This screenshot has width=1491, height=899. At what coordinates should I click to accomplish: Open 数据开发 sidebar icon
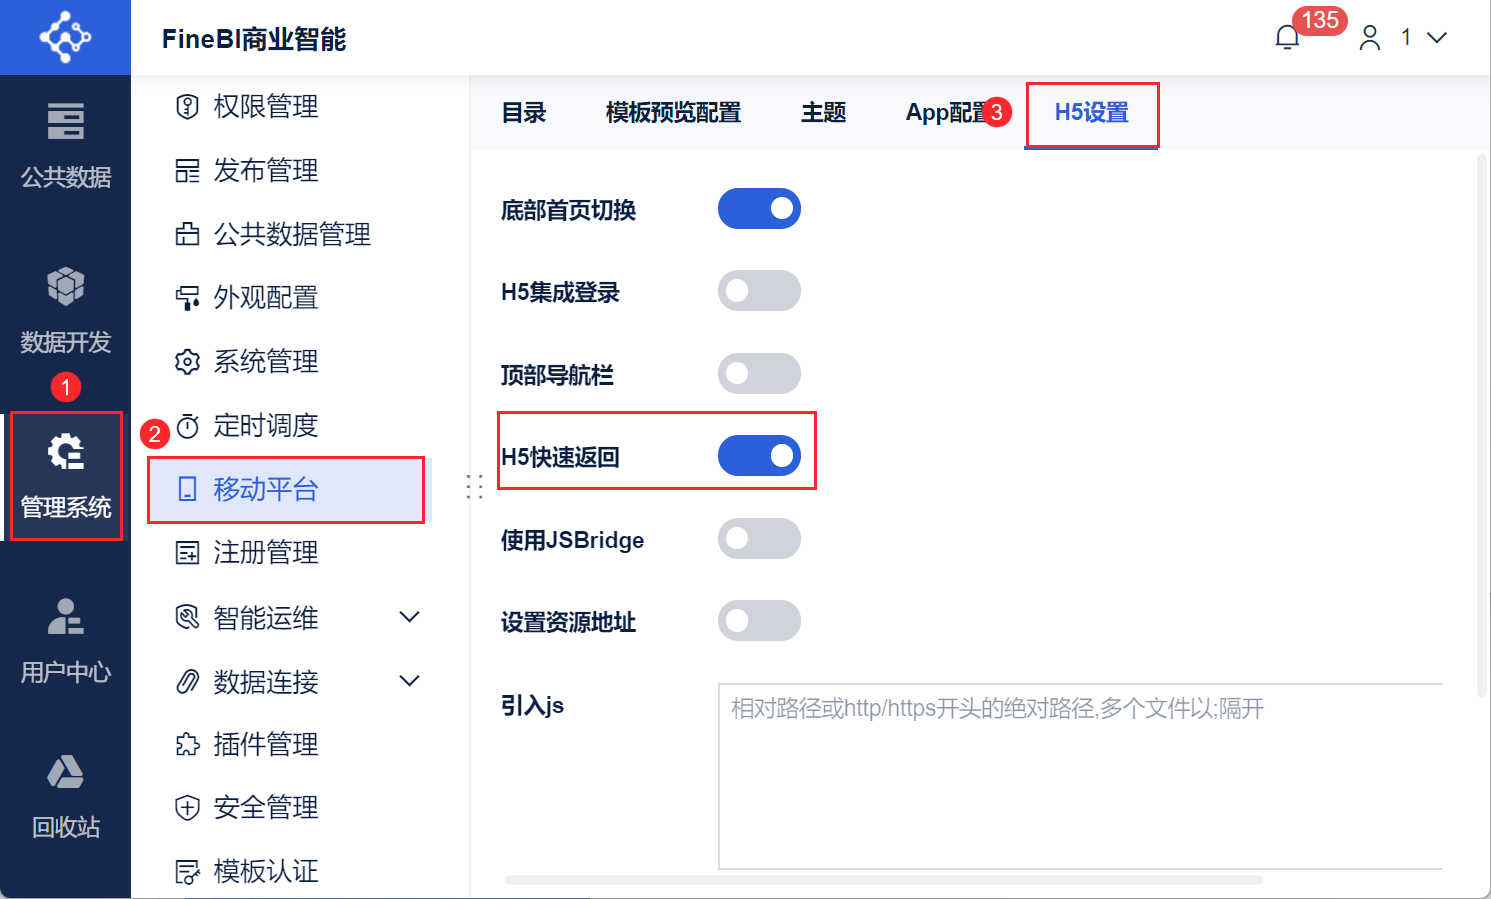(x=65, y=311)
